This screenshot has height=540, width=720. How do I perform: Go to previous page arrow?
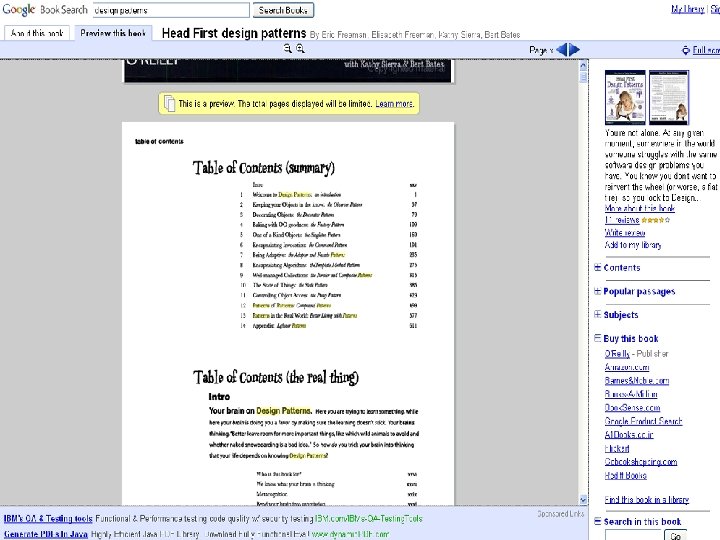point(562,50)
